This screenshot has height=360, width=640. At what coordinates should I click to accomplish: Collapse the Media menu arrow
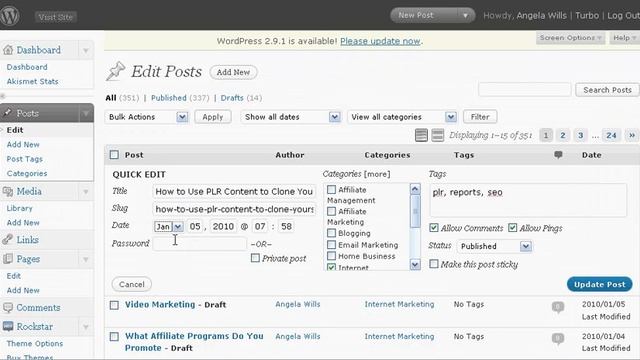86,191
